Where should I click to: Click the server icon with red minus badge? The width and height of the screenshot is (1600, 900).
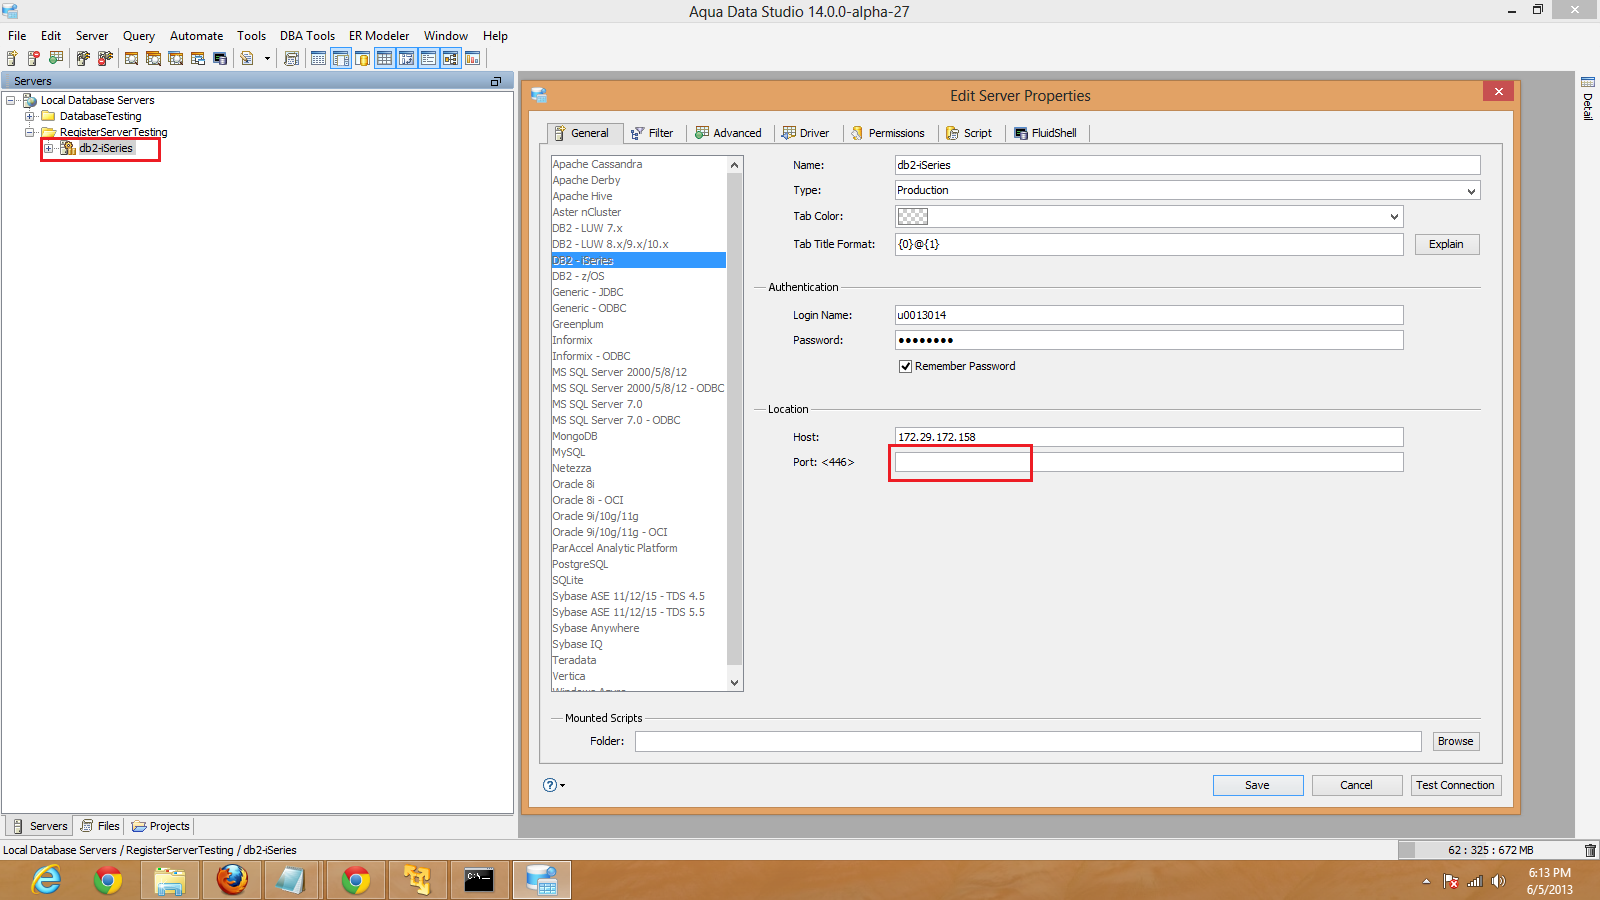click(x=34, y=58)
